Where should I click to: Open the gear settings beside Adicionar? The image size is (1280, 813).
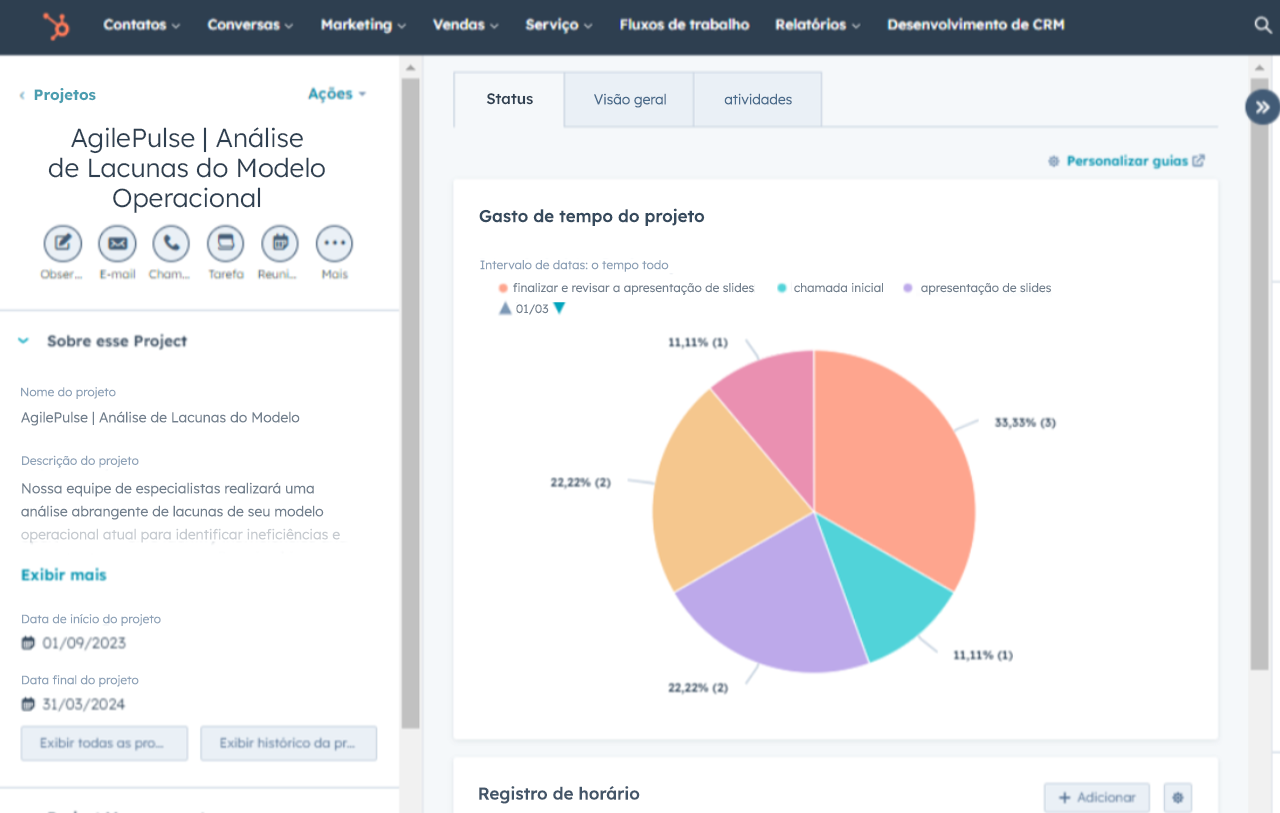coord(1177,797)
